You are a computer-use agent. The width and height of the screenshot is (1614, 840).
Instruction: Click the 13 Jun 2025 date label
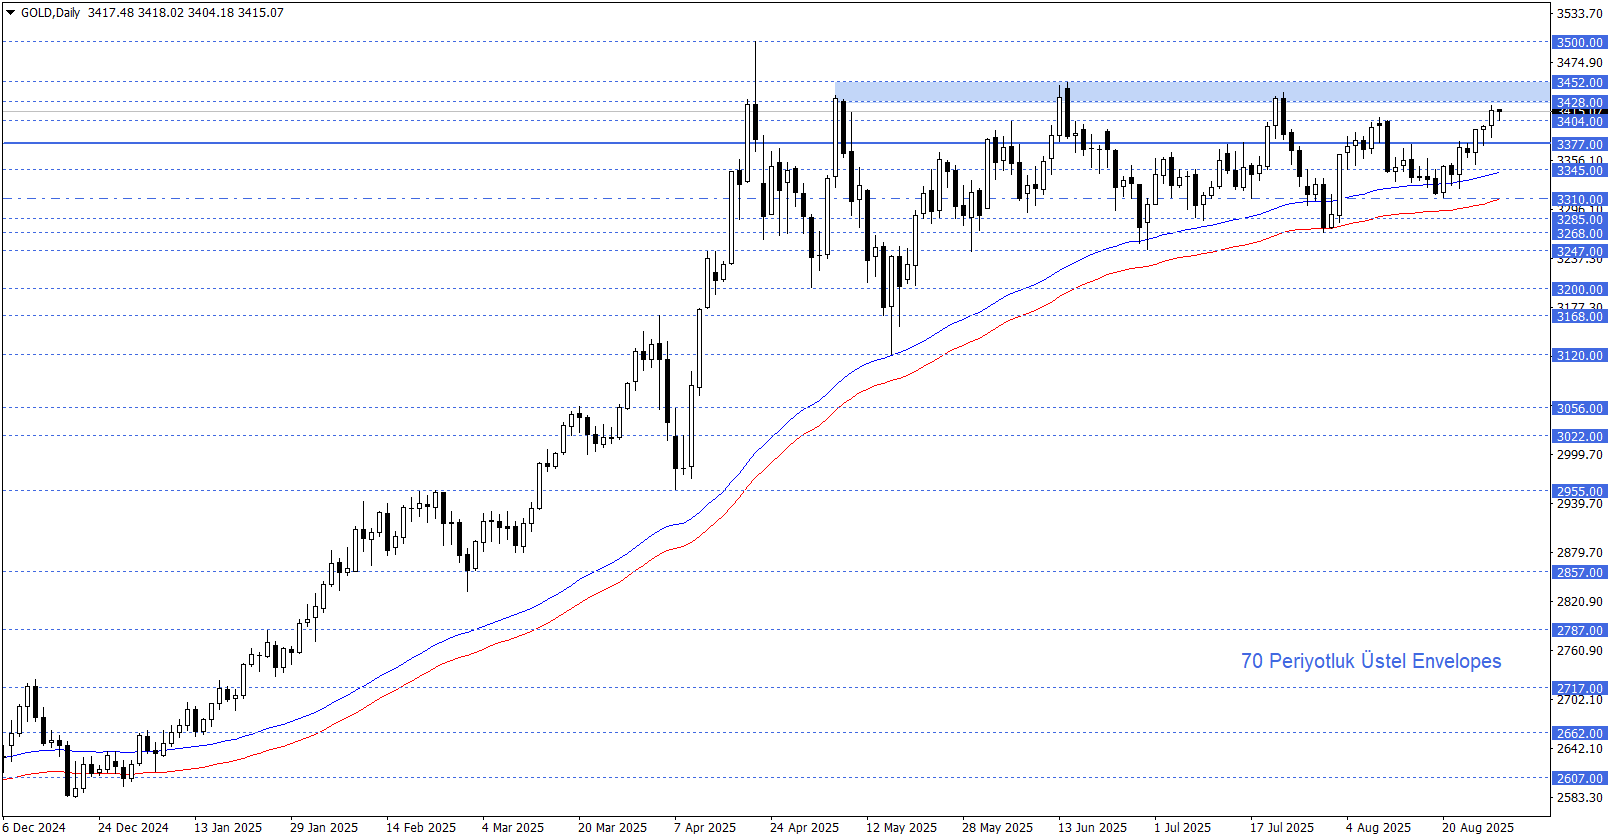tap(1093, 827)
